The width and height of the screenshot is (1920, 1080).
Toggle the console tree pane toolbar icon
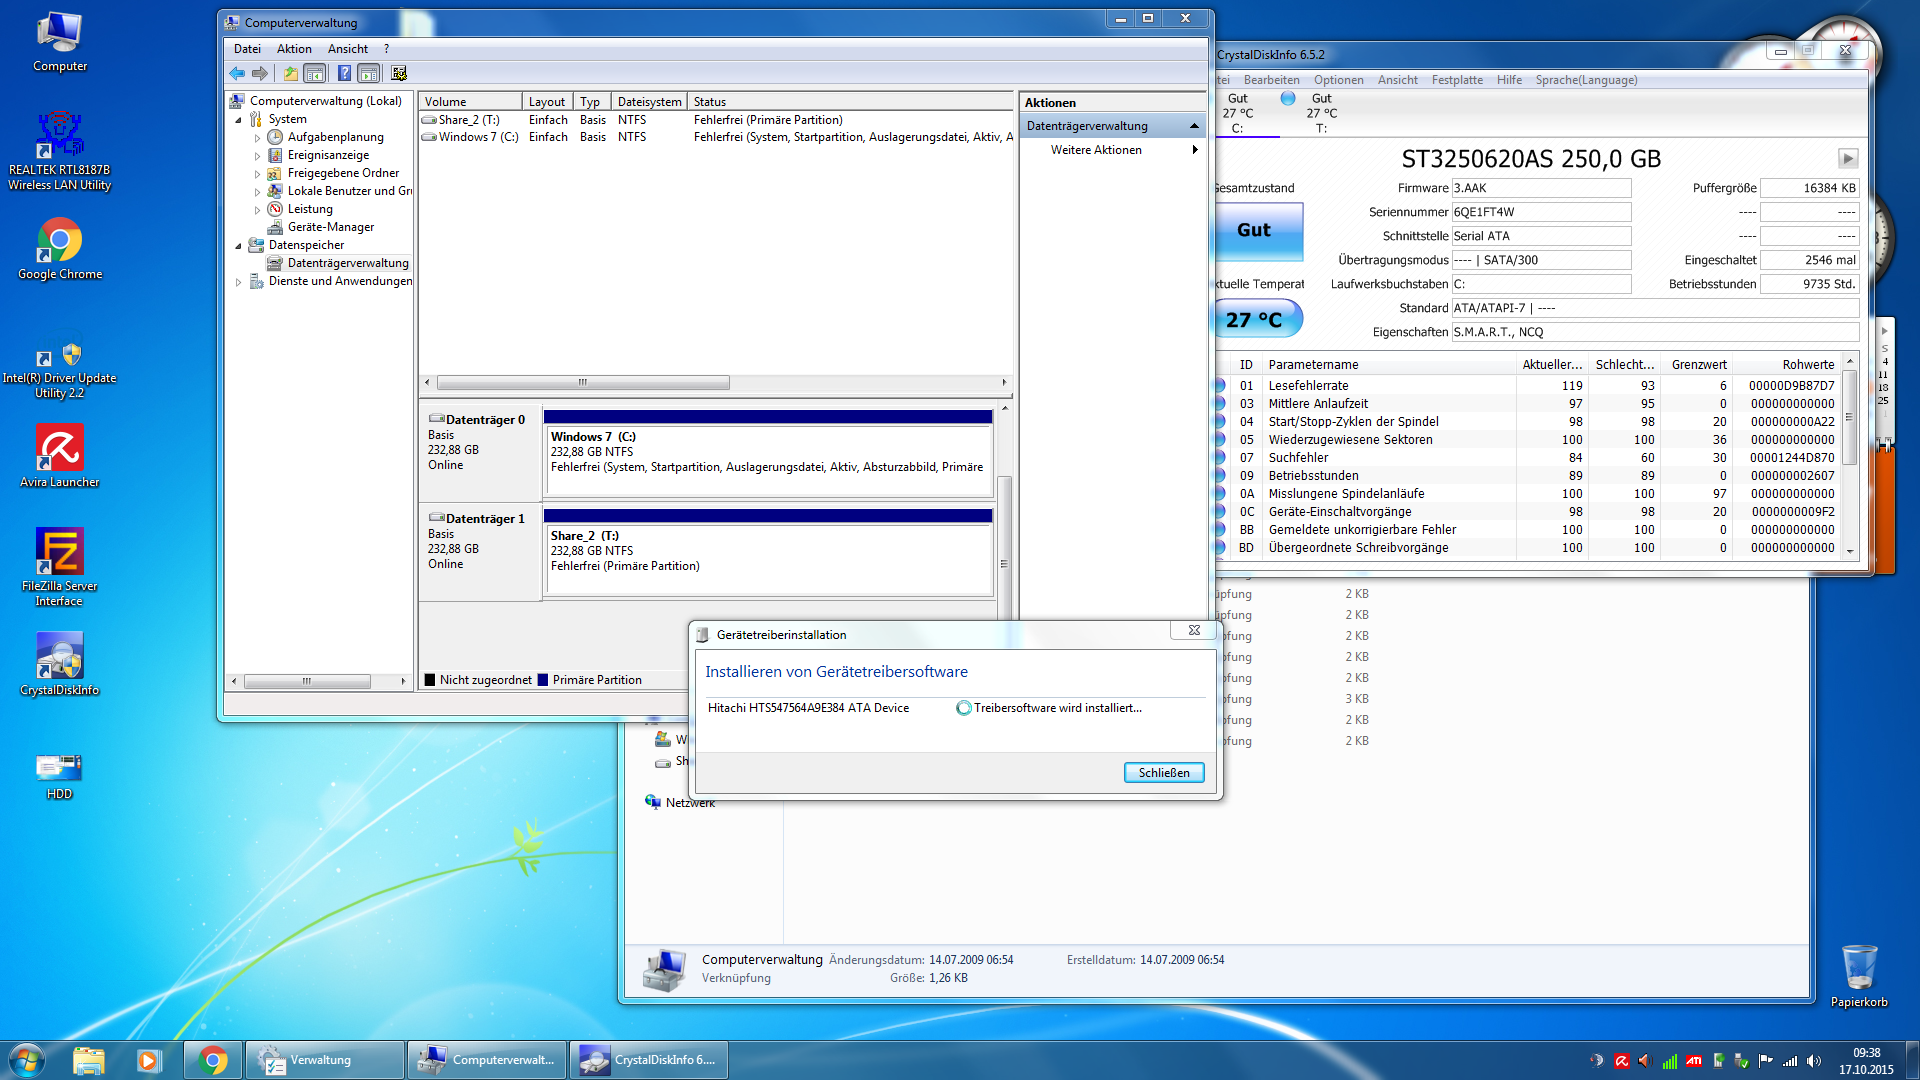315,73
